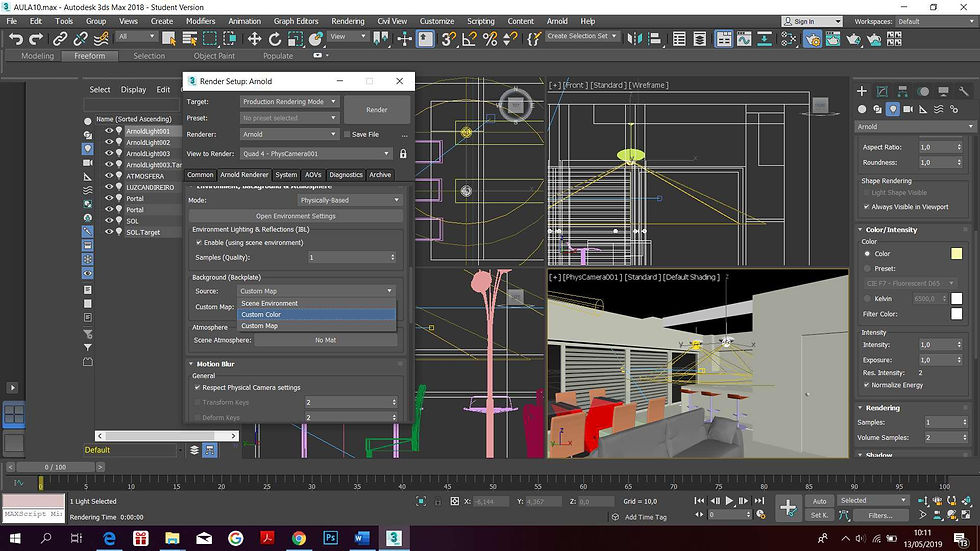Open the Workspaces Default dropdown
This screenshot has height=551, width=980.
[936, 21]
